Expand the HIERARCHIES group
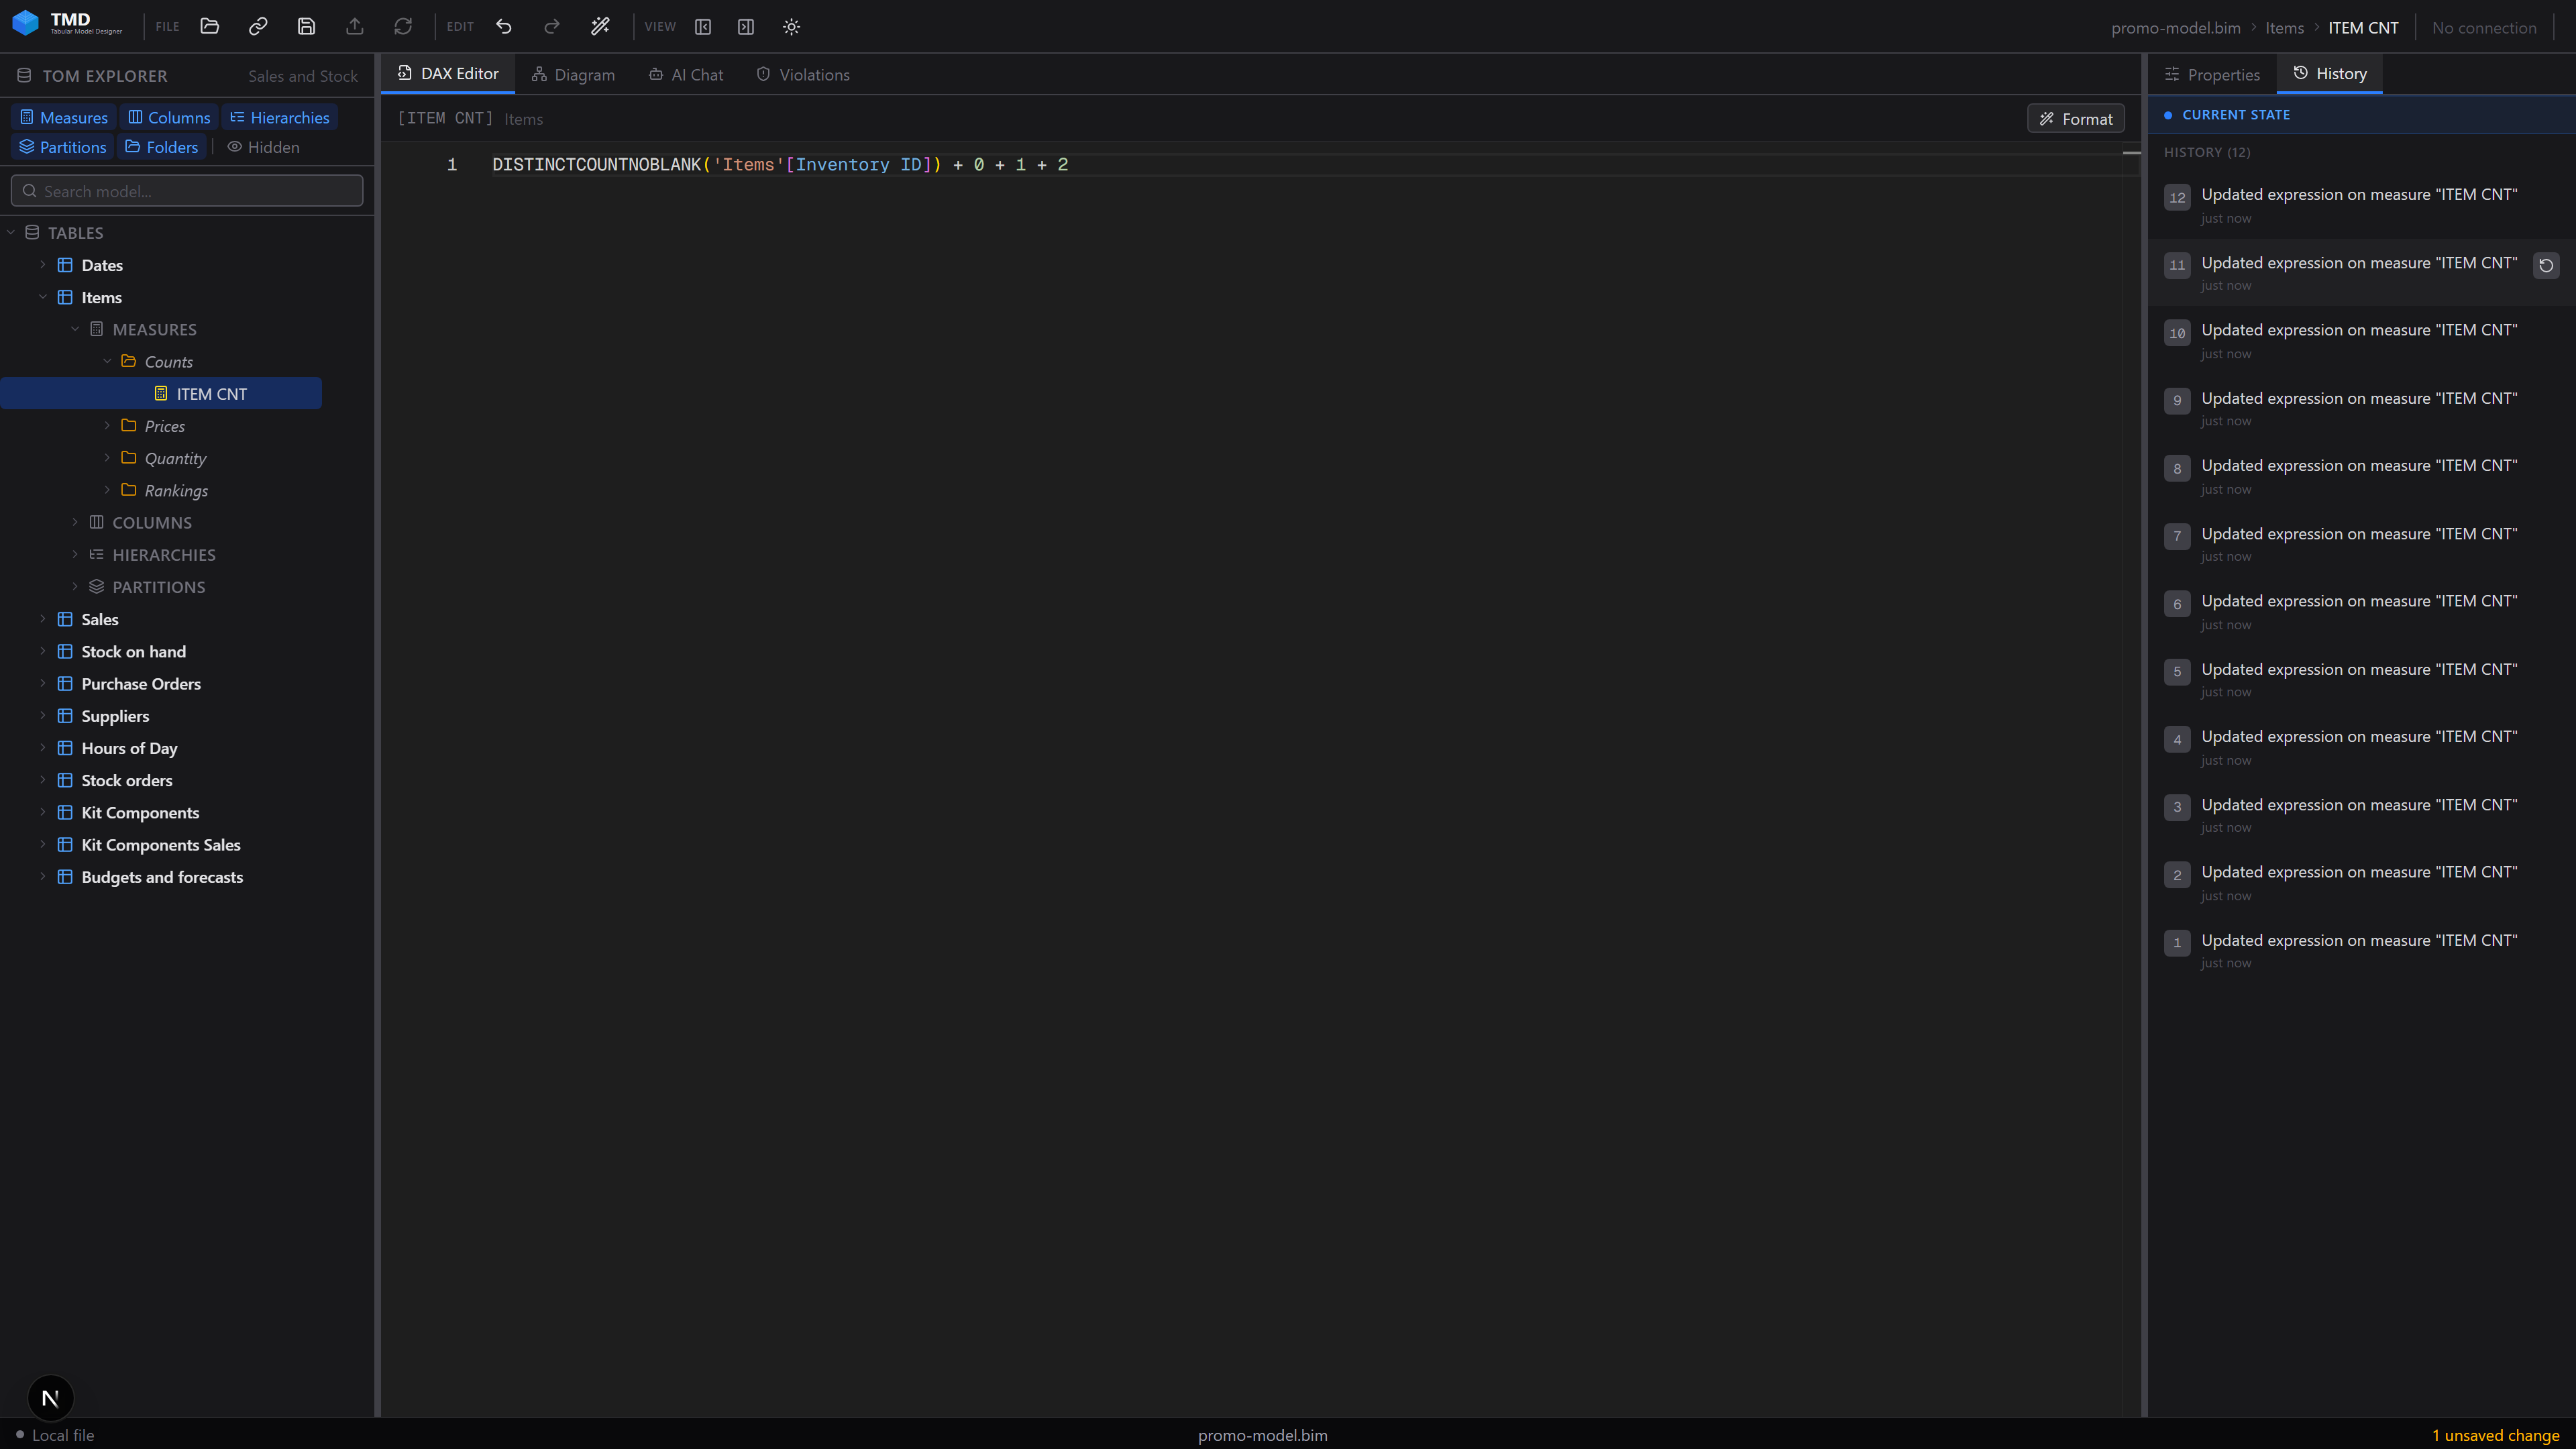Screen dimensions: 2576x1449 [x=75, y=554]
